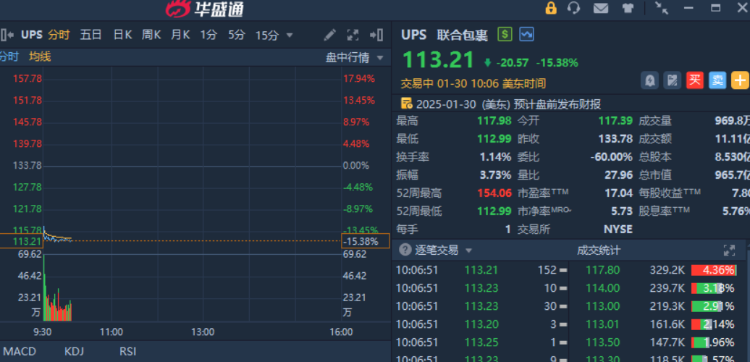This screenshot has width=750, height=362.
Task: Switch to the 日K chart tab
Action: (x=122, y=35)
